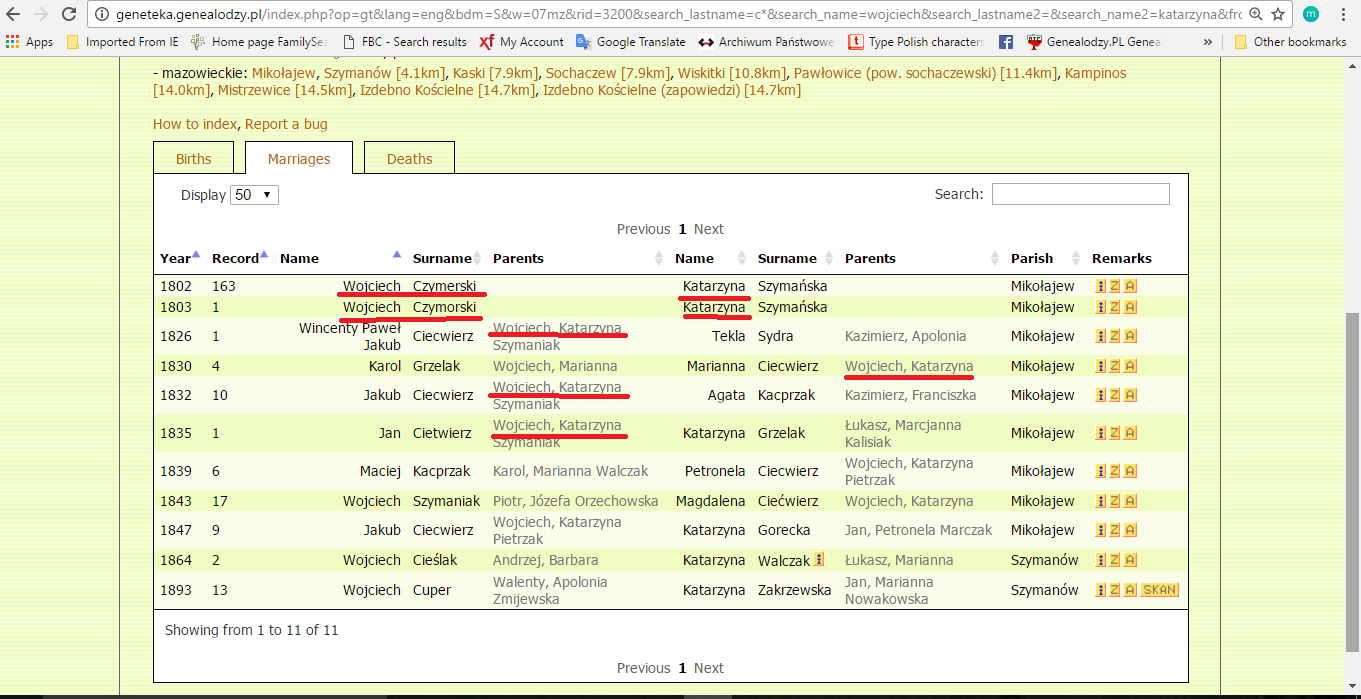Click the A icon in the 1864 row
The height and width of the screenshot is (699, 1361).
point(1130,560)
